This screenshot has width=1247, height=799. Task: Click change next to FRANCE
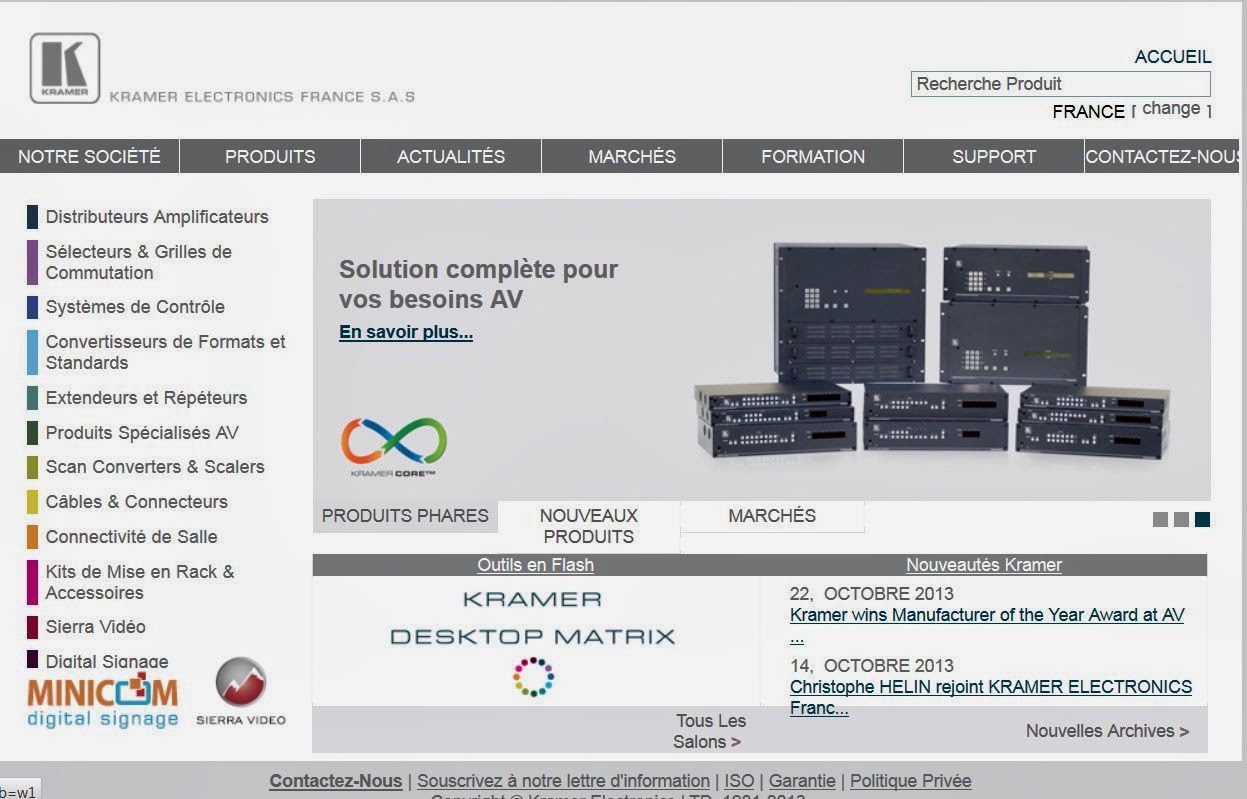(1171, 108)
